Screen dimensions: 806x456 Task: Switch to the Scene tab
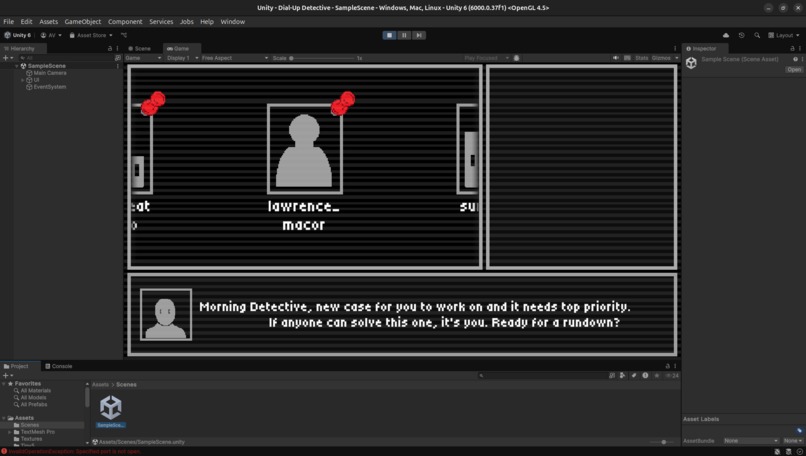(x=139, y=48)
